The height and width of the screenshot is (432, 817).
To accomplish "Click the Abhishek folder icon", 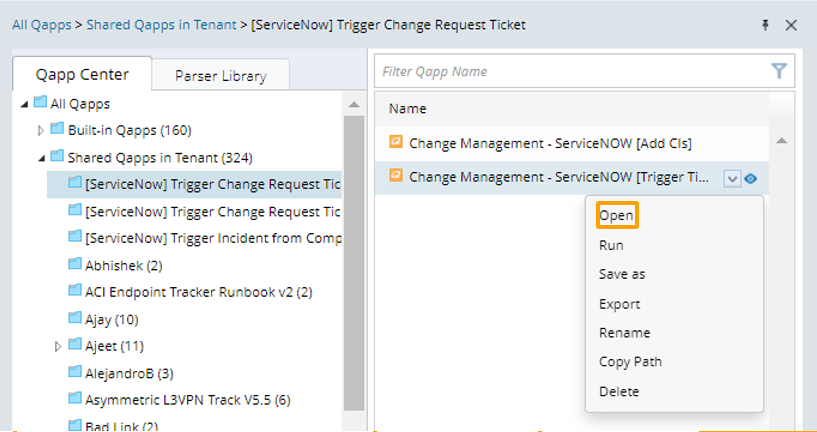I will tap(74, 264).
